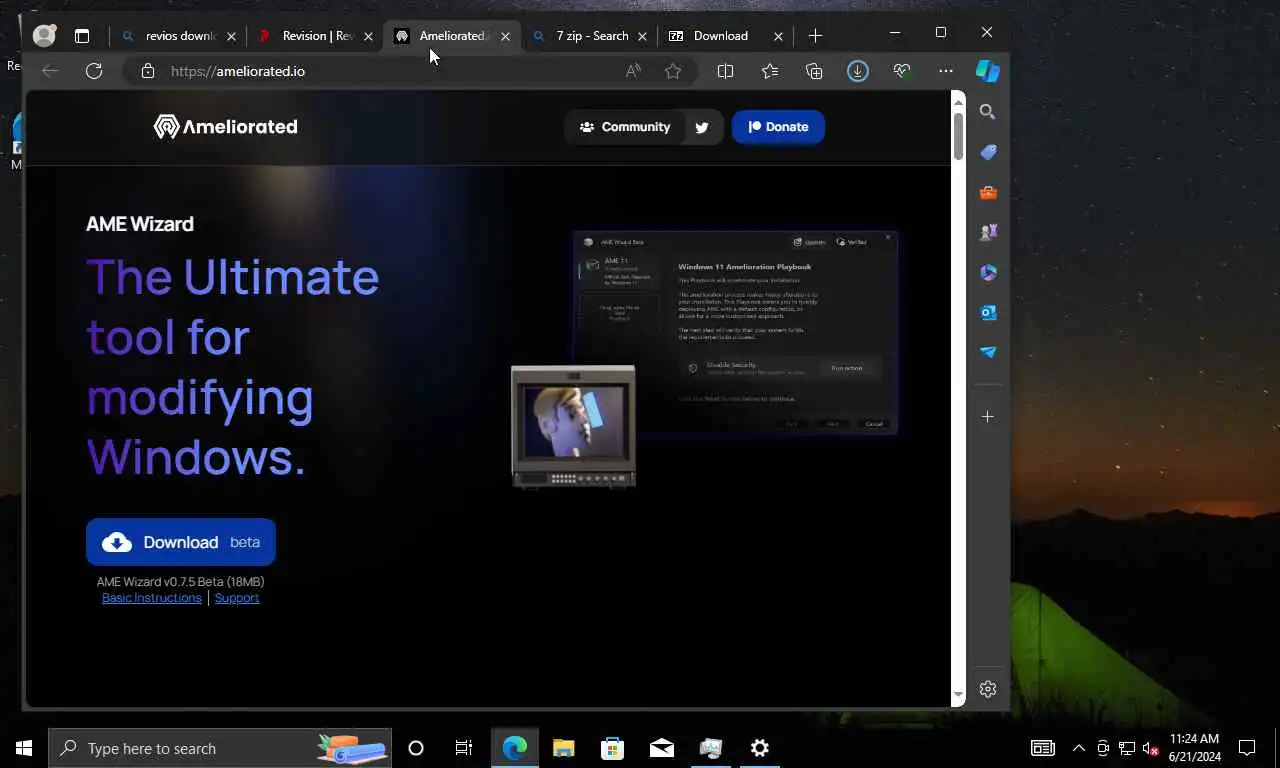Open the Twitter bird icon
Screen dimensions: 1280x768
tap(702, 127)
